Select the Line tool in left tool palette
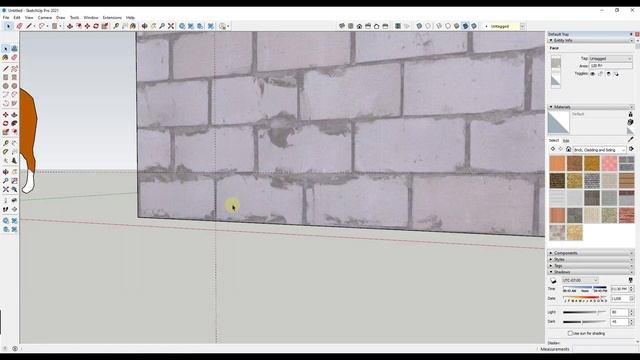This screenshot has width=640, height=360. [5, 69]
